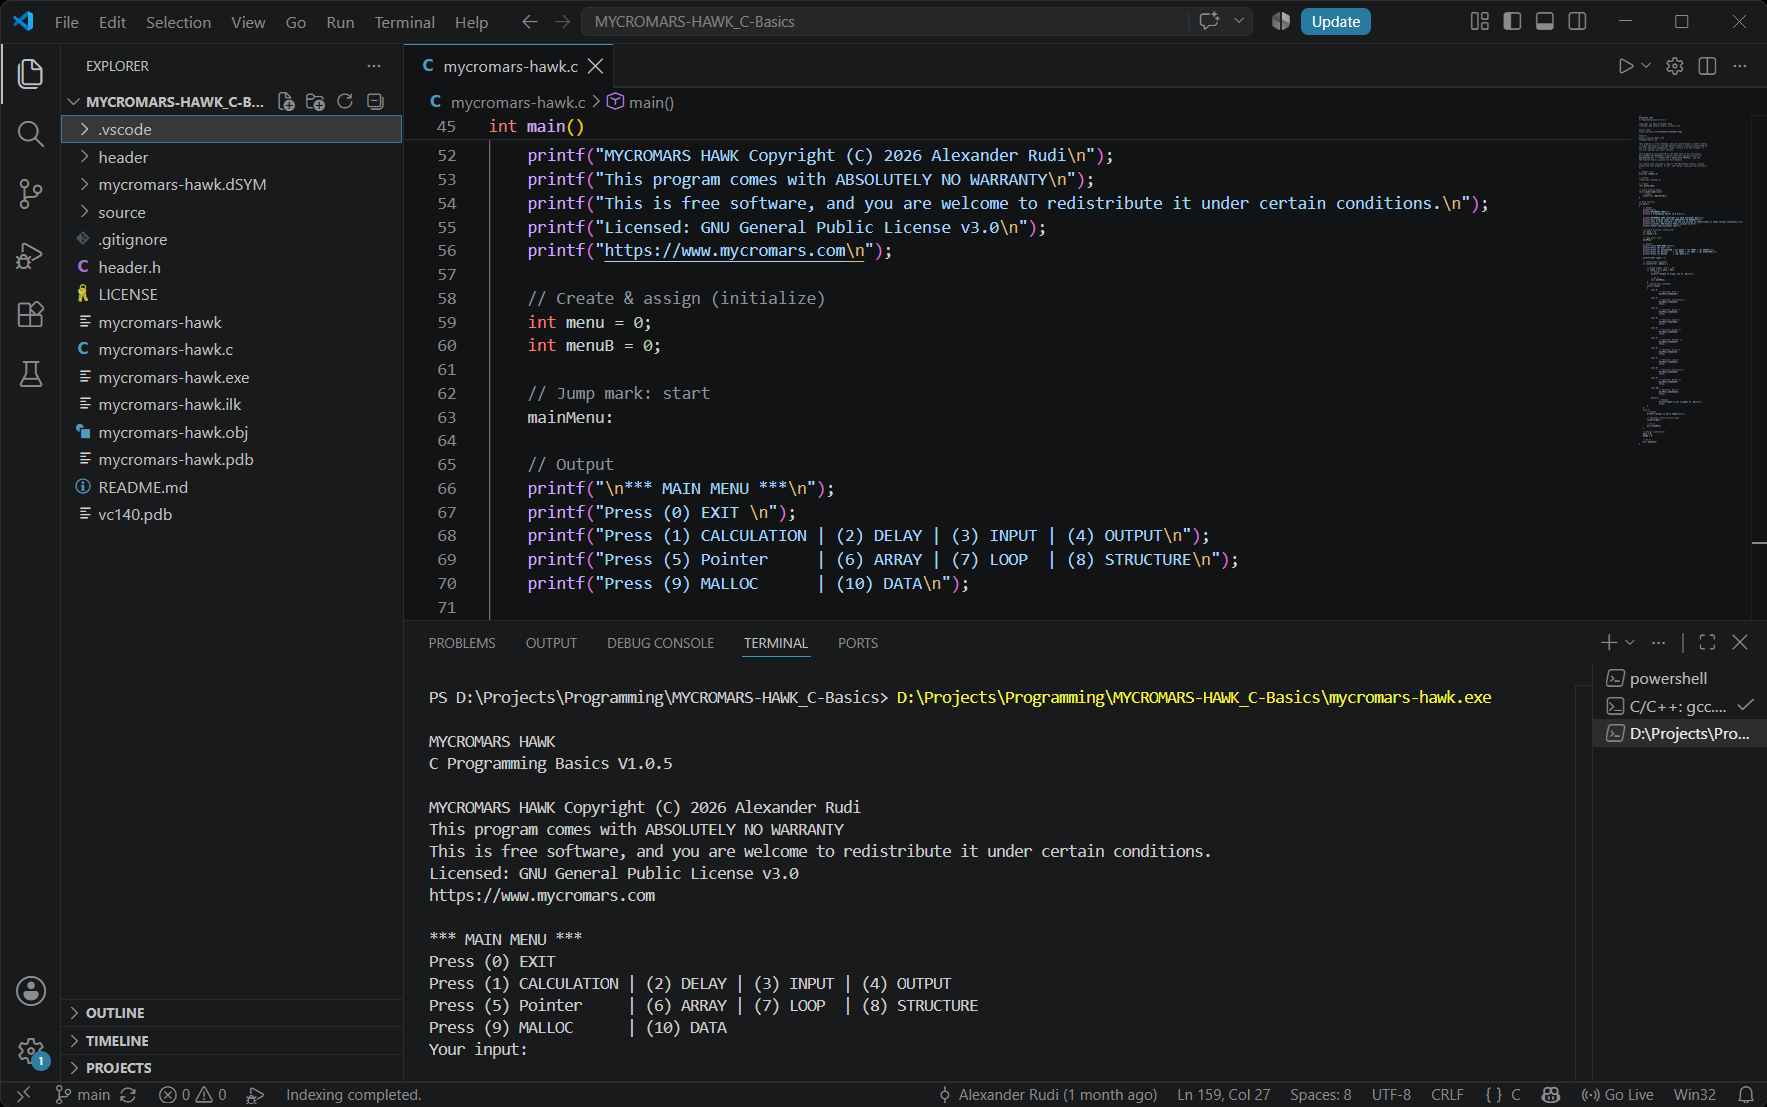Screen dimensions: 1767x1107
Task: Maximize the terminal panel size
Action: (1707, 642)
